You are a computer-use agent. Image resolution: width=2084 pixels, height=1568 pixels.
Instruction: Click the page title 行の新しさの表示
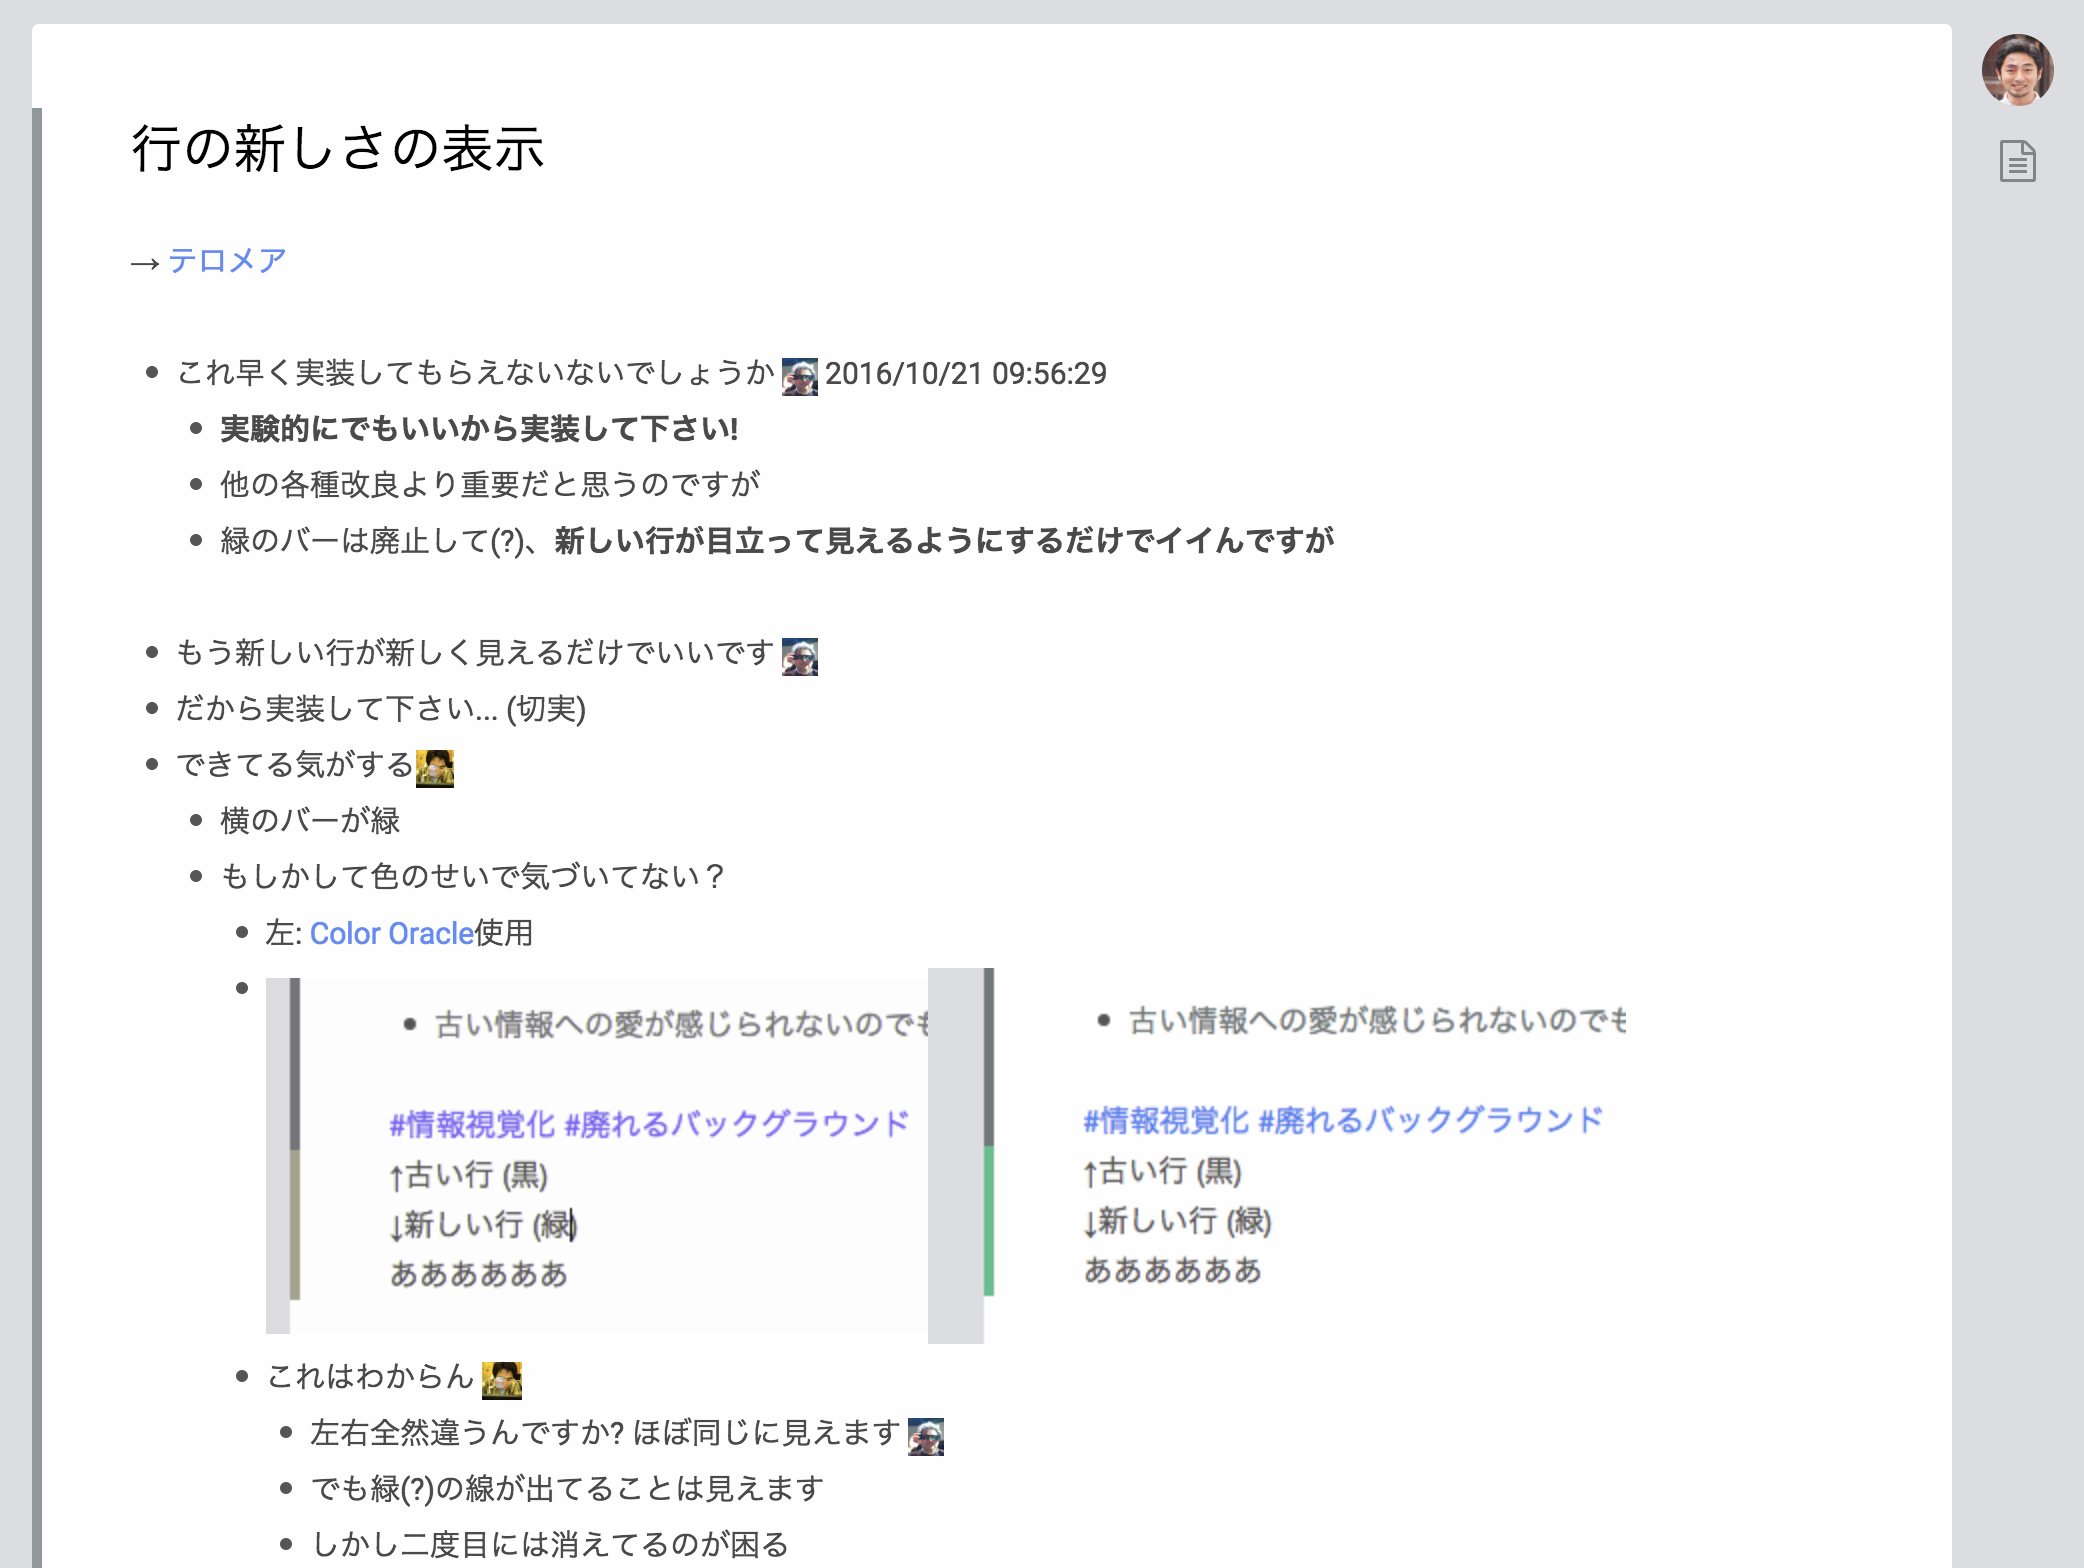point(338,149)
